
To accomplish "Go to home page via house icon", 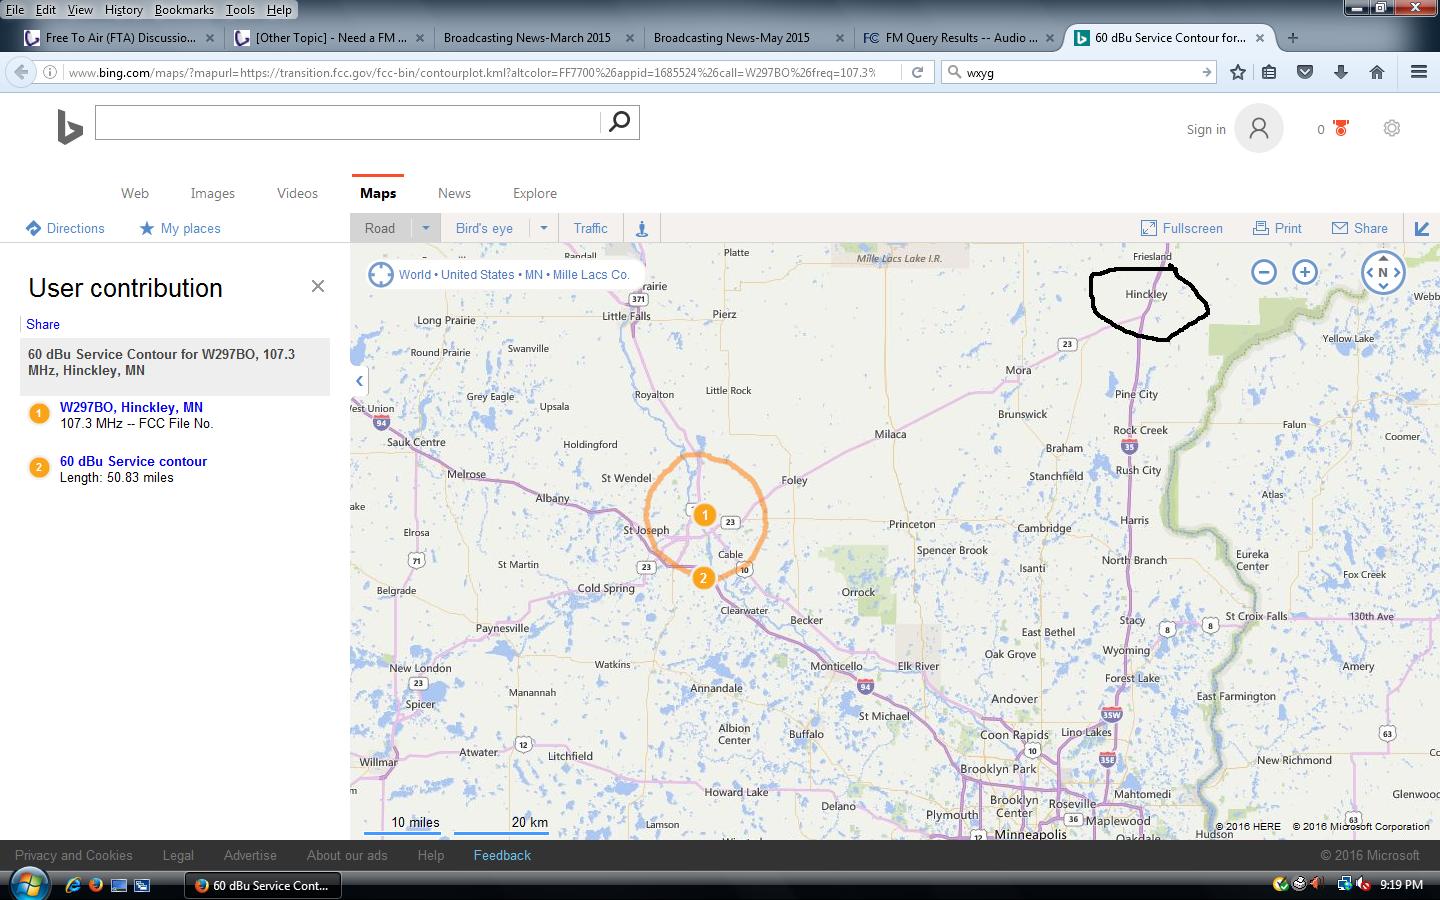I will (x=1377, y=72).
